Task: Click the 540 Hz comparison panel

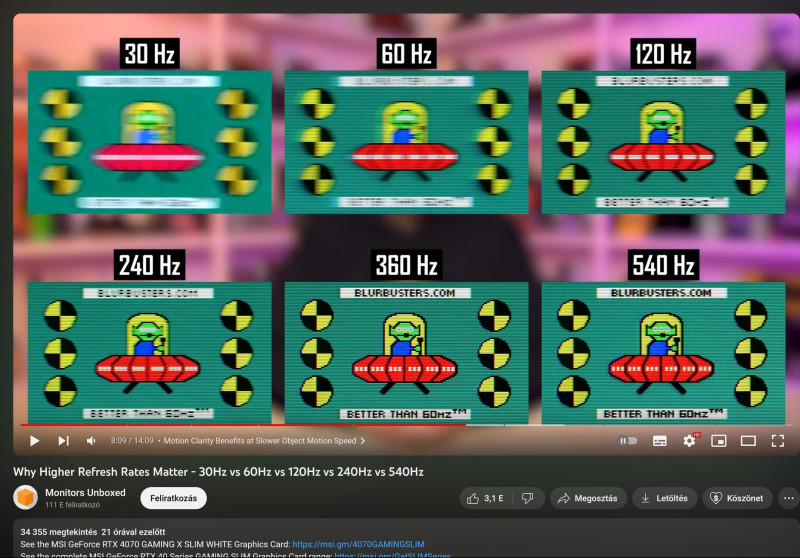Action: 663,352
